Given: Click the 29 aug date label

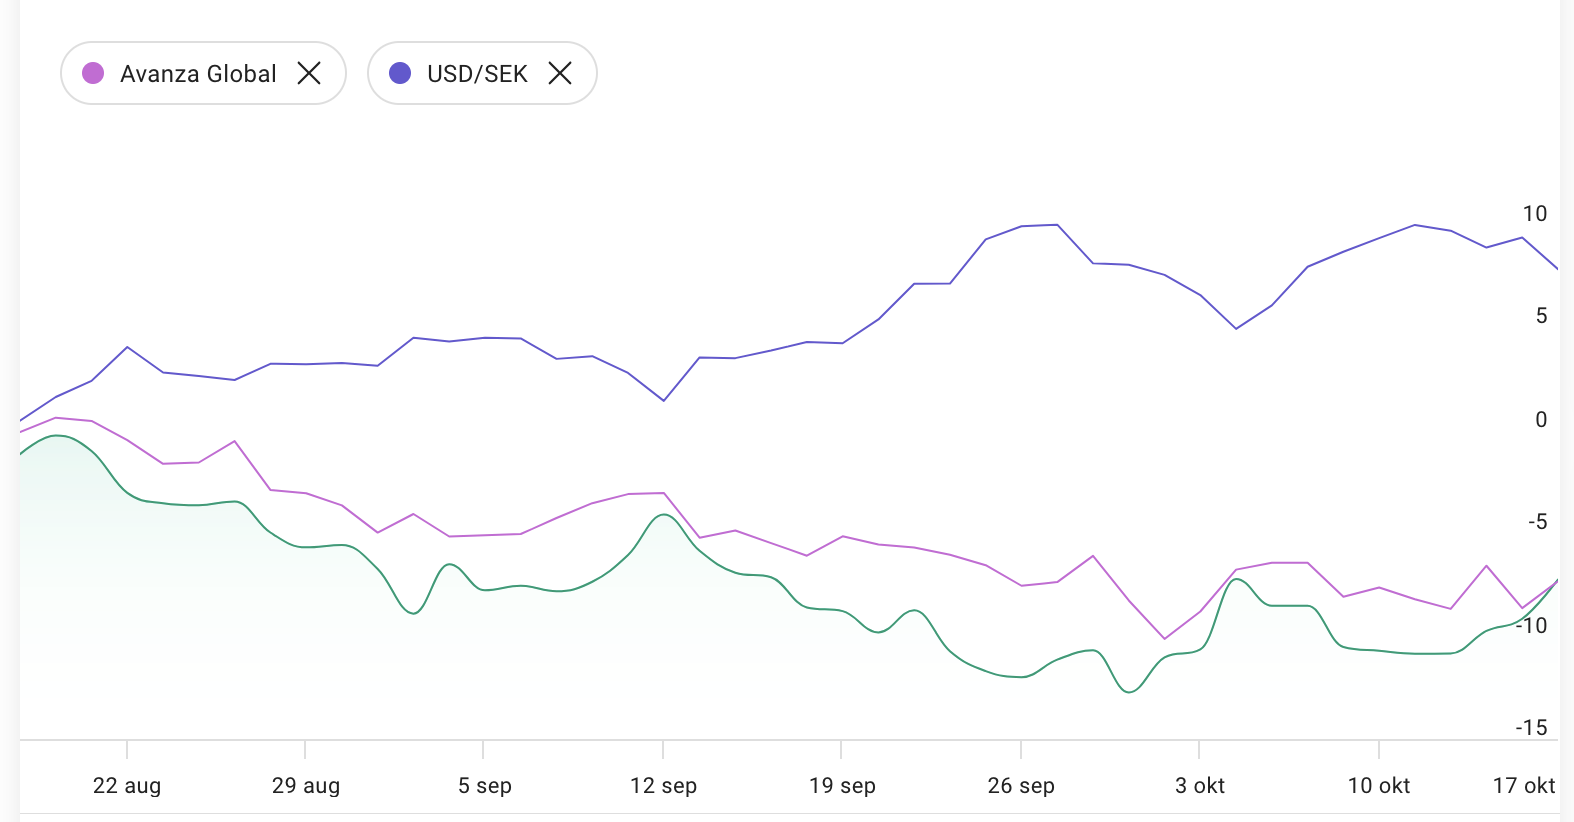Looking at the screenshot, I should pyautogui.click(x=306, y=786).
